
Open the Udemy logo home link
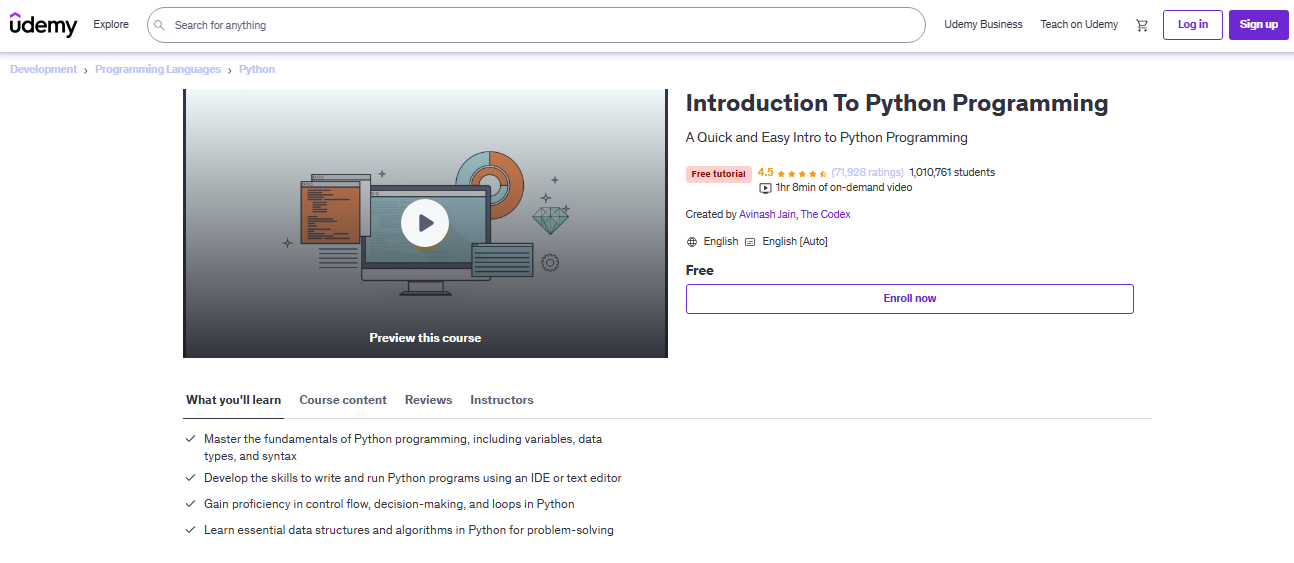click(43, 25)
